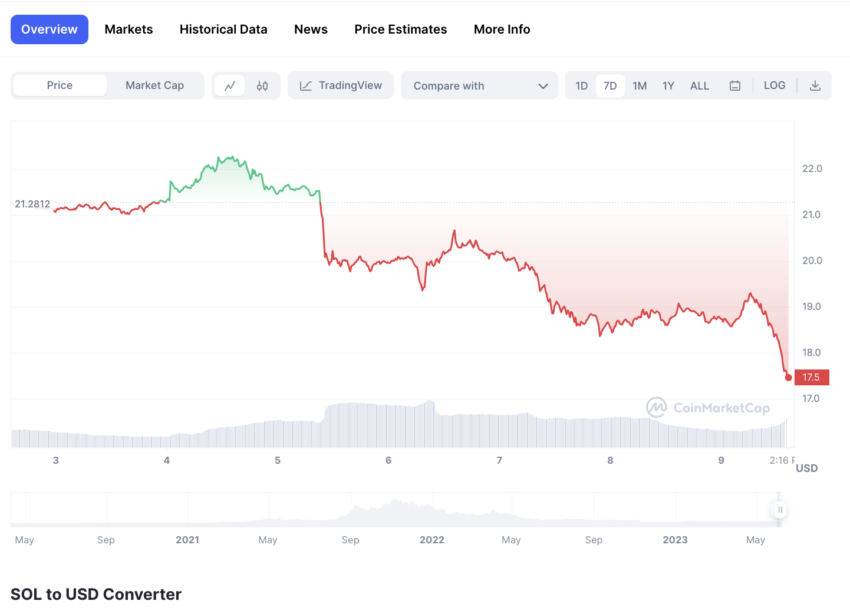
Task: Click the red end-of-line price dot
Action: [x=788, y=377]
